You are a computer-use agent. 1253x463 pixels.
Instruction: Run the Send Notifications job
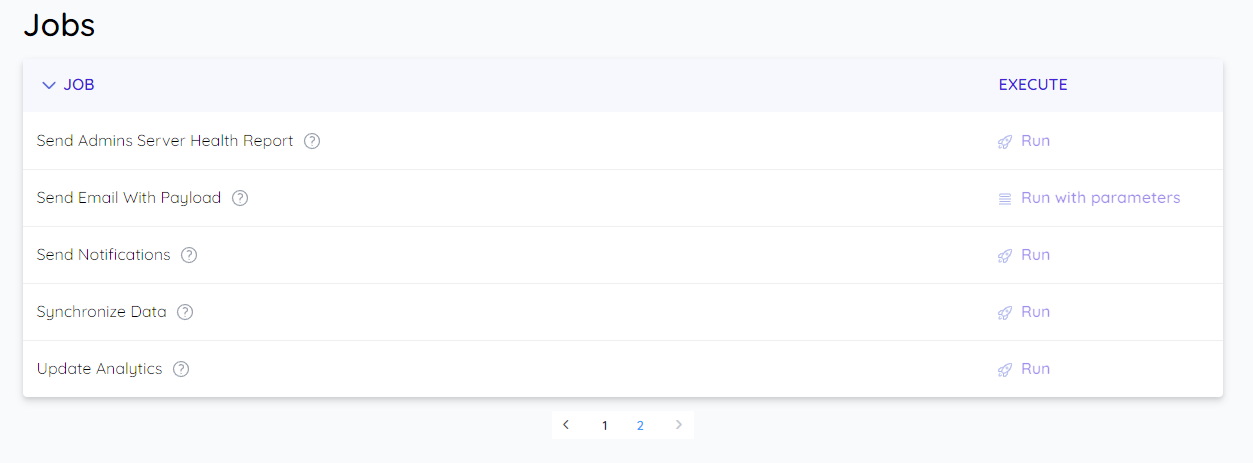click(1024, 255)
